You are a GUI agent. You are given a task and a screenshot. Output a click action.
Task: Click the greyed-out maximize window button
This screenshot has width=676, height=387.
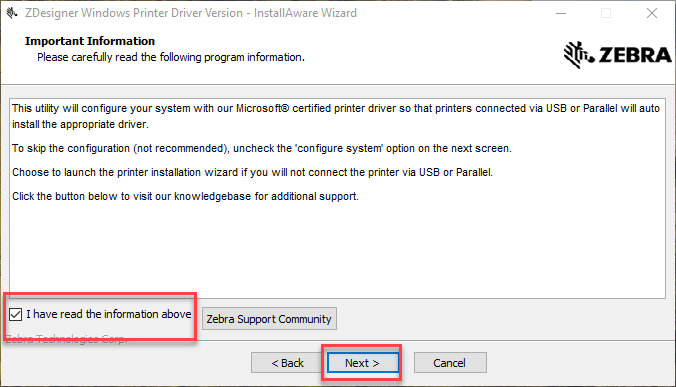tap(606, 13)
